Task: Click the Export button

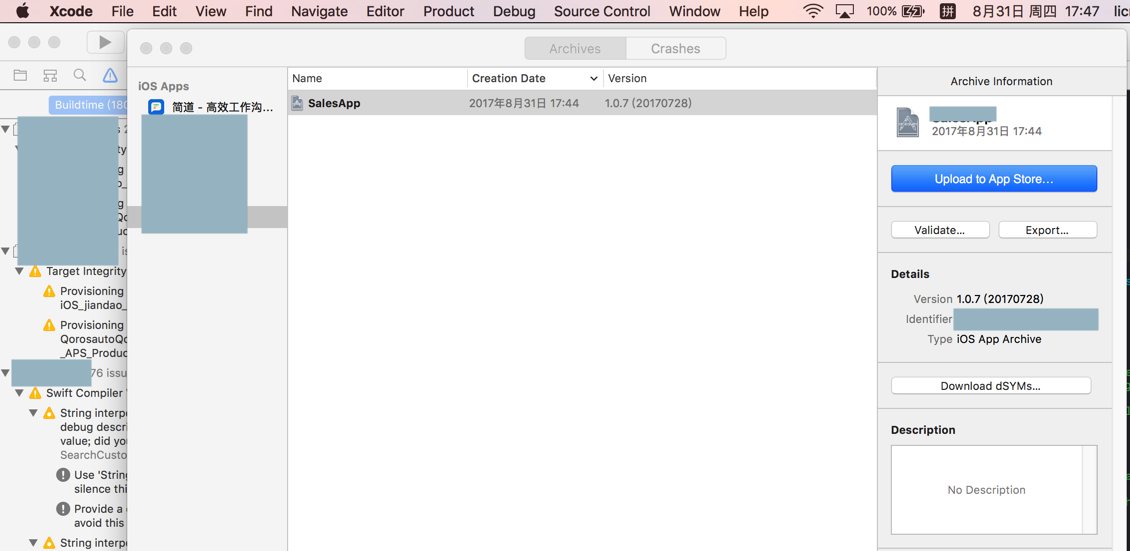Action: (1047, 230)
